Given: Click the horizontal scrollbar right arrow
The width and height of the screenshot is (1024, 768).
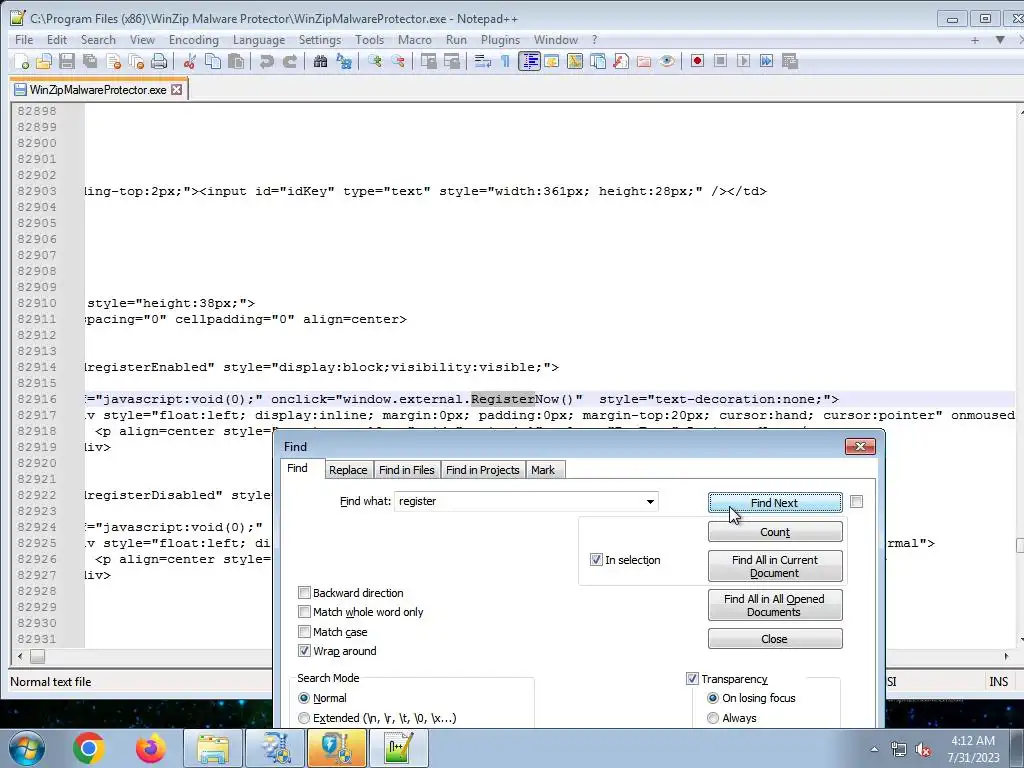Looking at the screenshot, I should click(1006, 656).
